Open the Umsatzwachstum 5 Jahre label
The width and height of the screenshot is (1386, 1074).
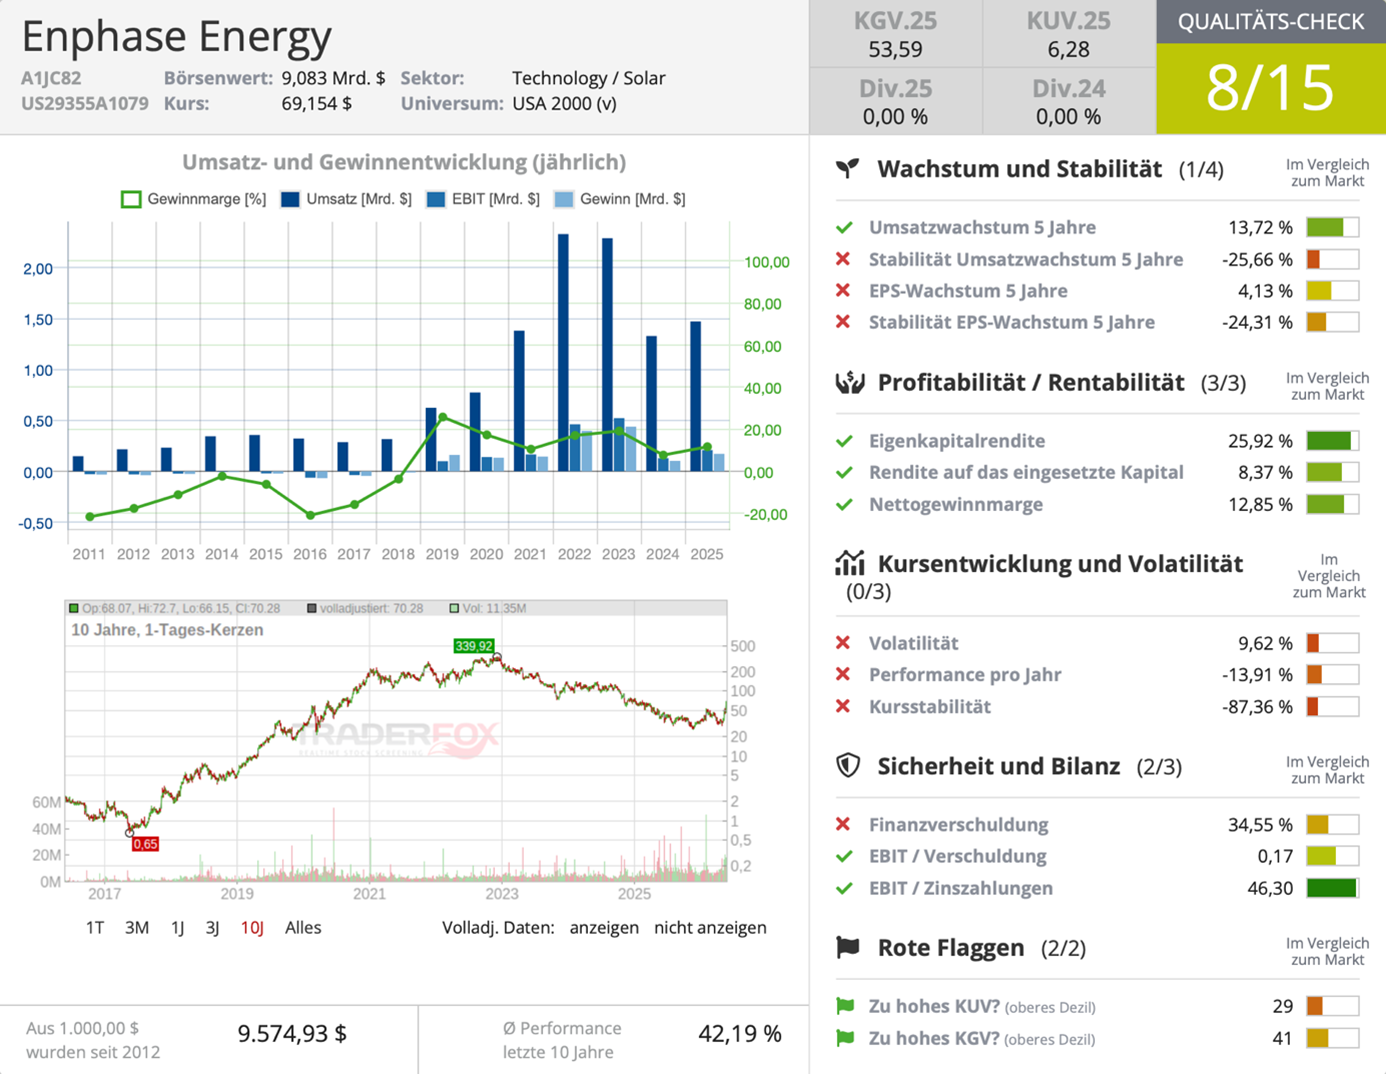[982, 227]
